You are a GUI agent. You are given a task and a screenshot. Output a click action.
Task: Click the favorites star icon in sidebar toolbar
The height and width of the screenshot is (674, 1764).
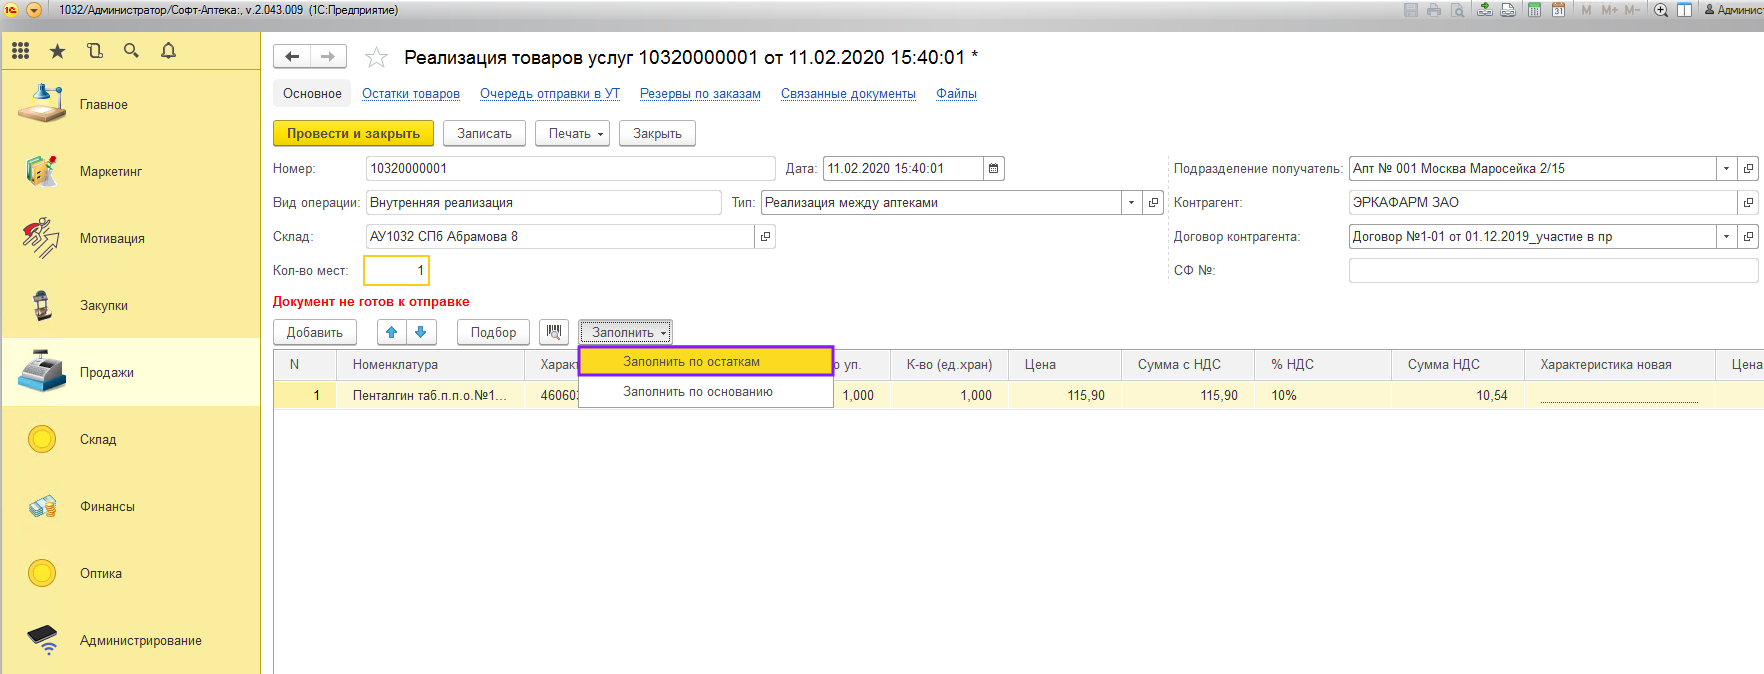tap(58, 51)
